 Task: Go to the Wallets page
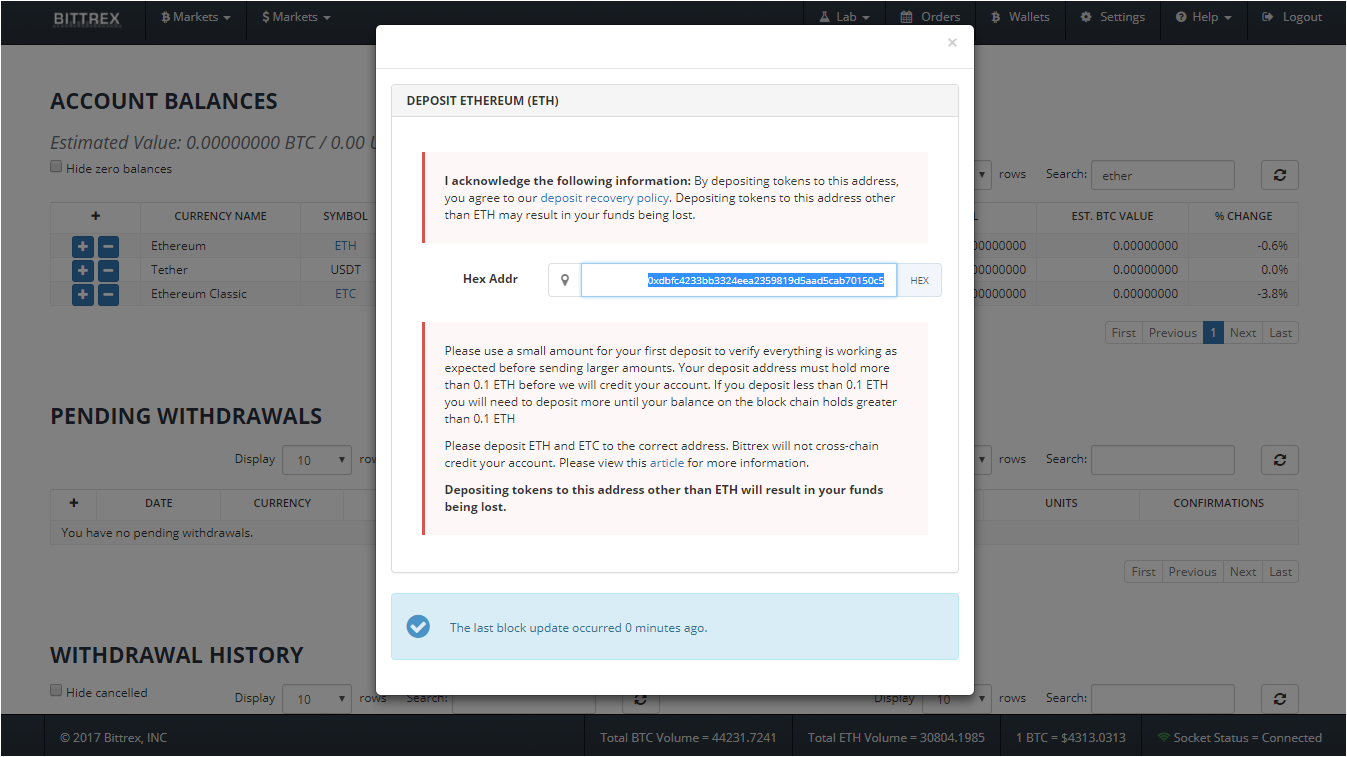click(x=1020, y=17)
